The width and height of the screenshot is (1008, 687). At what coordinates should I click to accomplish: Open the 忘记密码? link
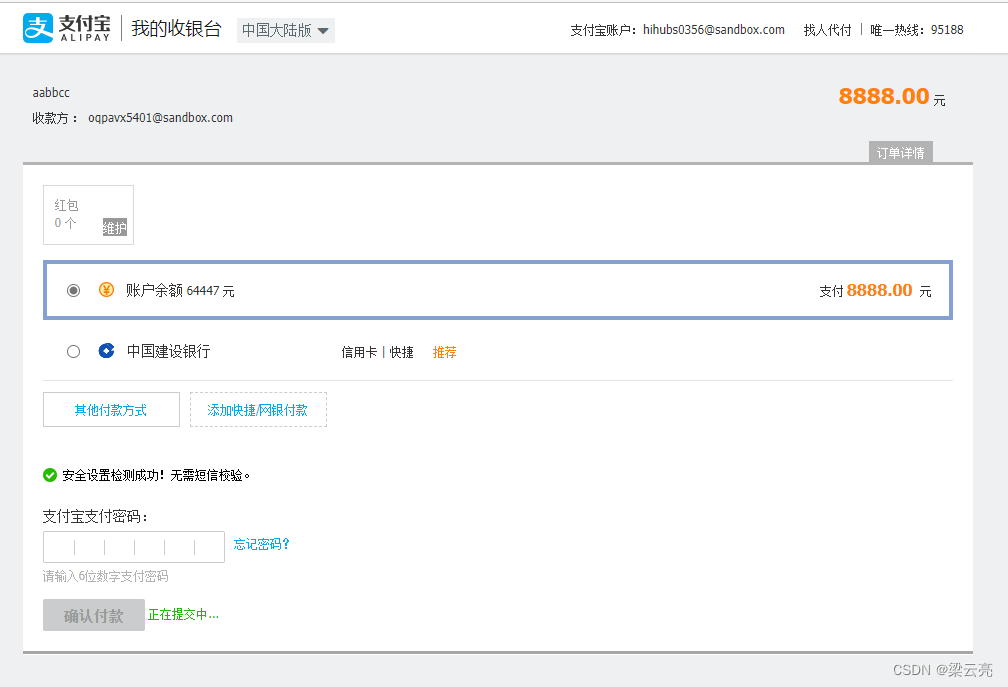point(262,544)
